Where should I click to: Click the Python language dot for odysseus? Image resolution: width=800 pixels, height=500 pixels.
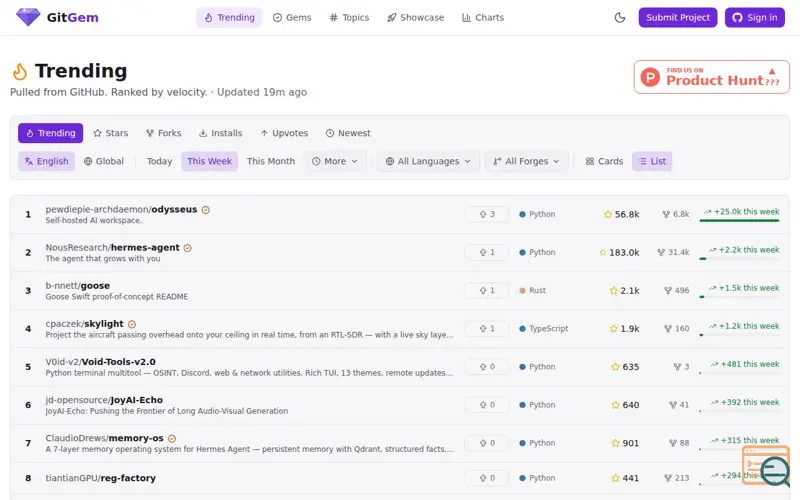(x=522, y=214)
